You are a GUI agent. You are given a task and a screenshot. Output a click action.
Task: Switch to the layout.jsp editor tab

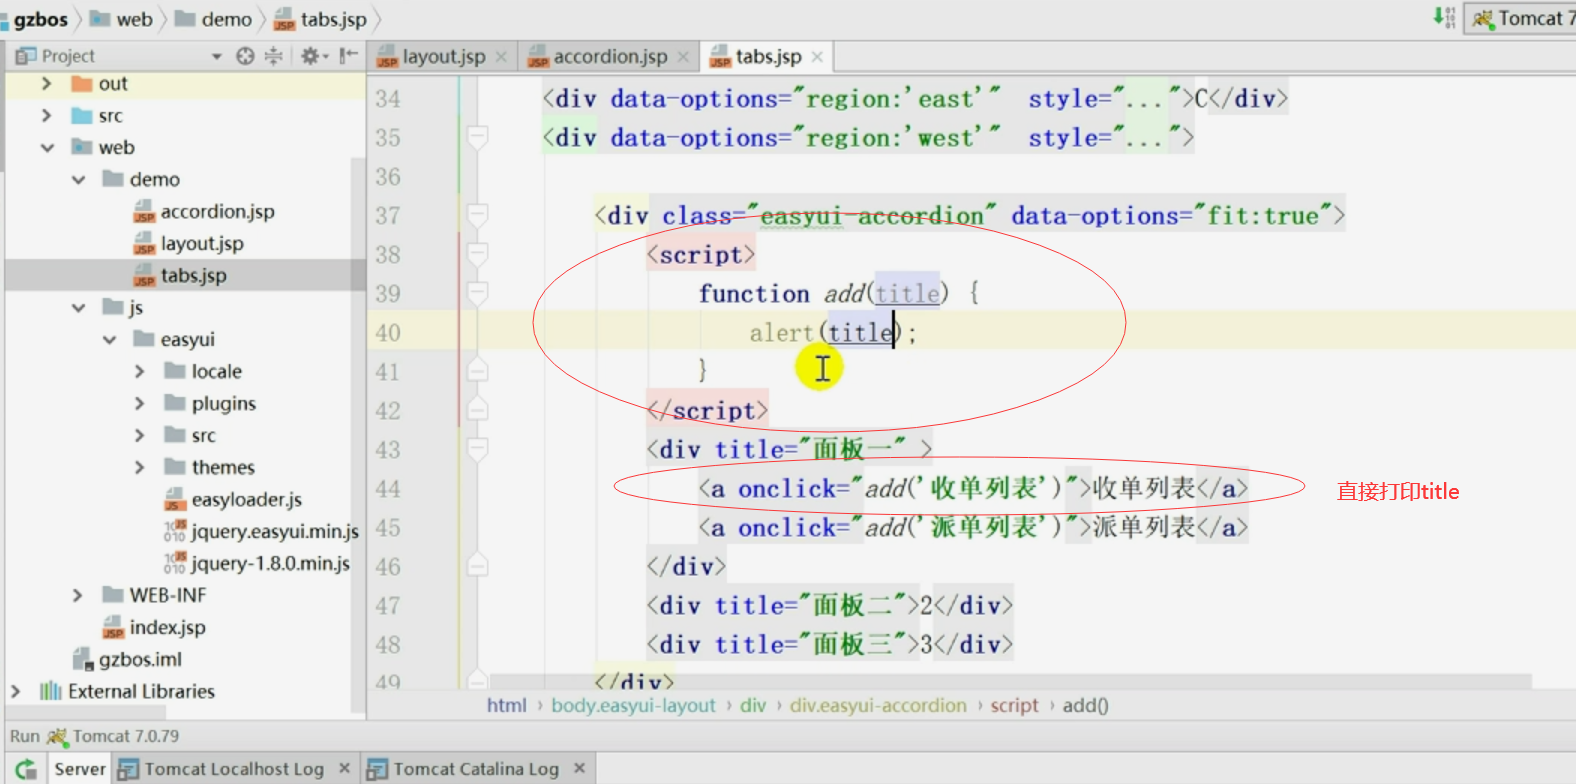coord(443,57)
